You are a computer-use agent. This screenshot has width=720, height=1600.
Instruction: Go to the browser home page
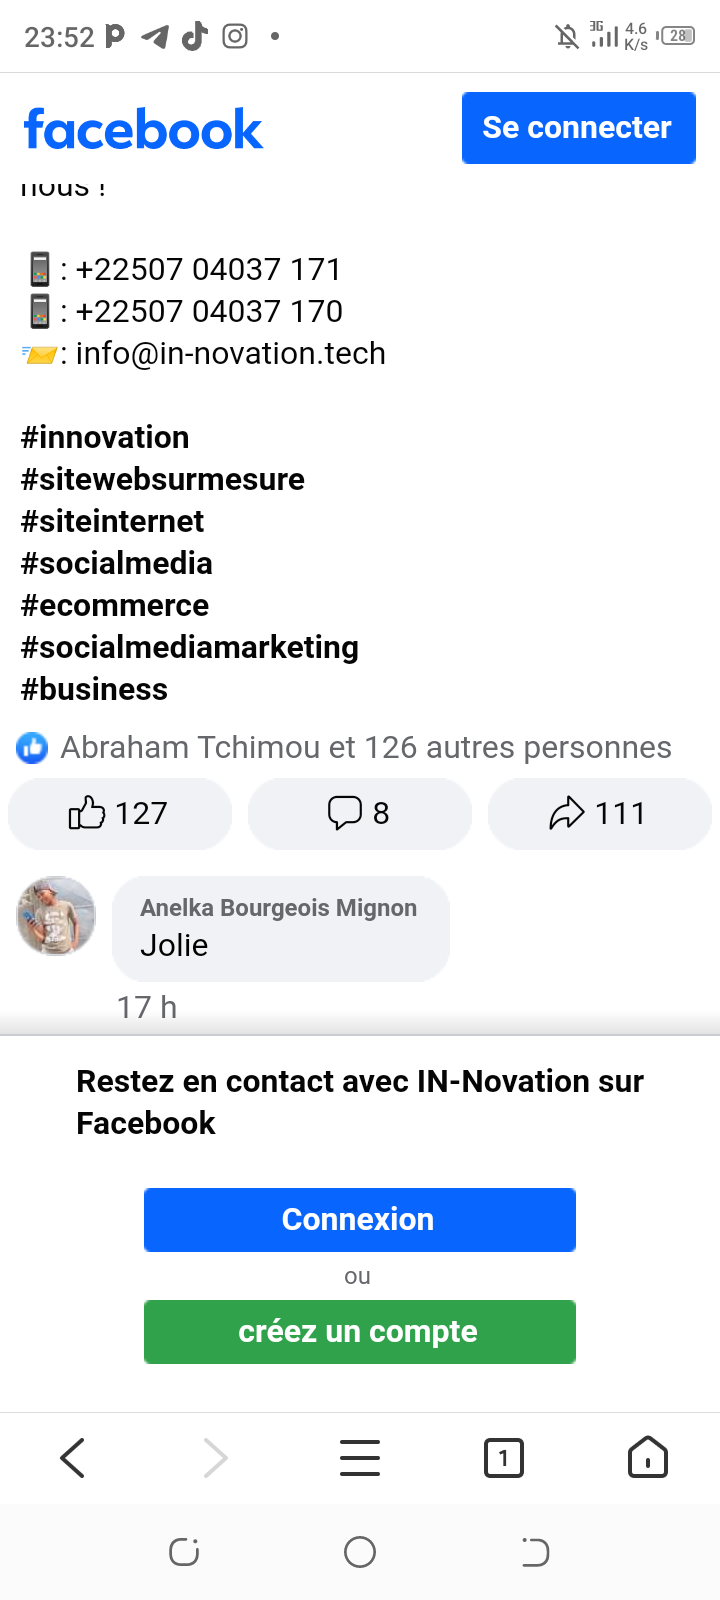(x=647, y=1458)
